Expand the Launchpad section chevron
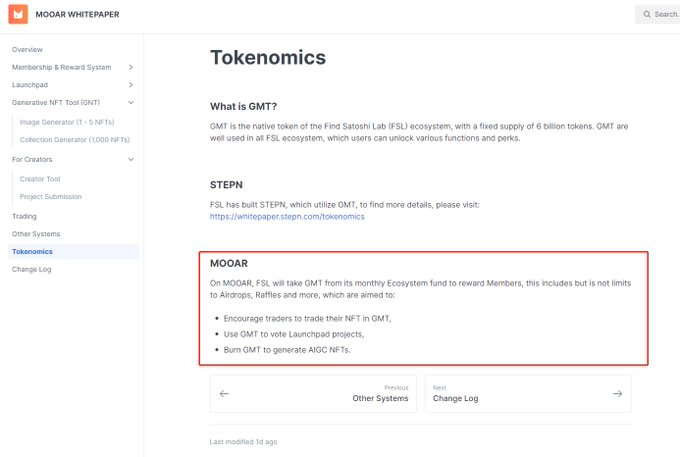The width and height of the screenshot is (680, 457). 131,85
